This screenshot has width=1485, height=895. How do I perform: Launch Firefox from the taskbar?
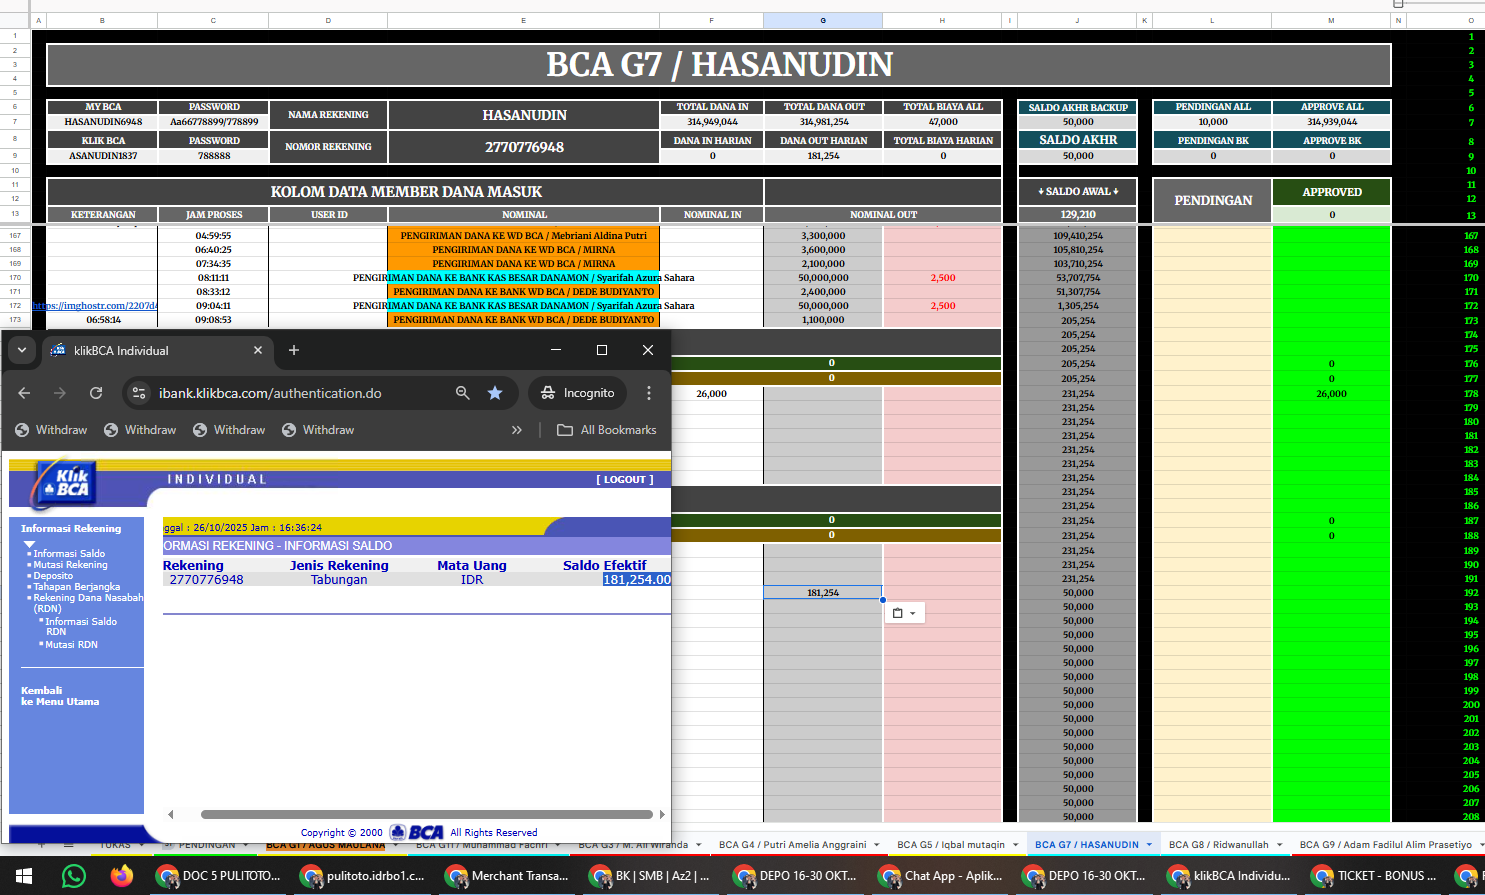122,876
